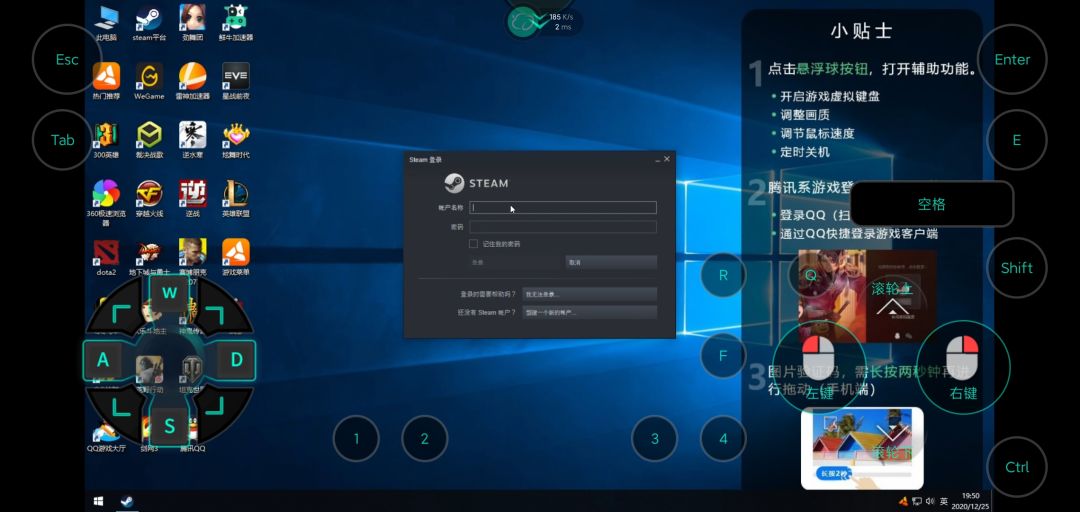
Task: Check the 记住我的密码 checkbox in Steam
Action: point(473,244)
